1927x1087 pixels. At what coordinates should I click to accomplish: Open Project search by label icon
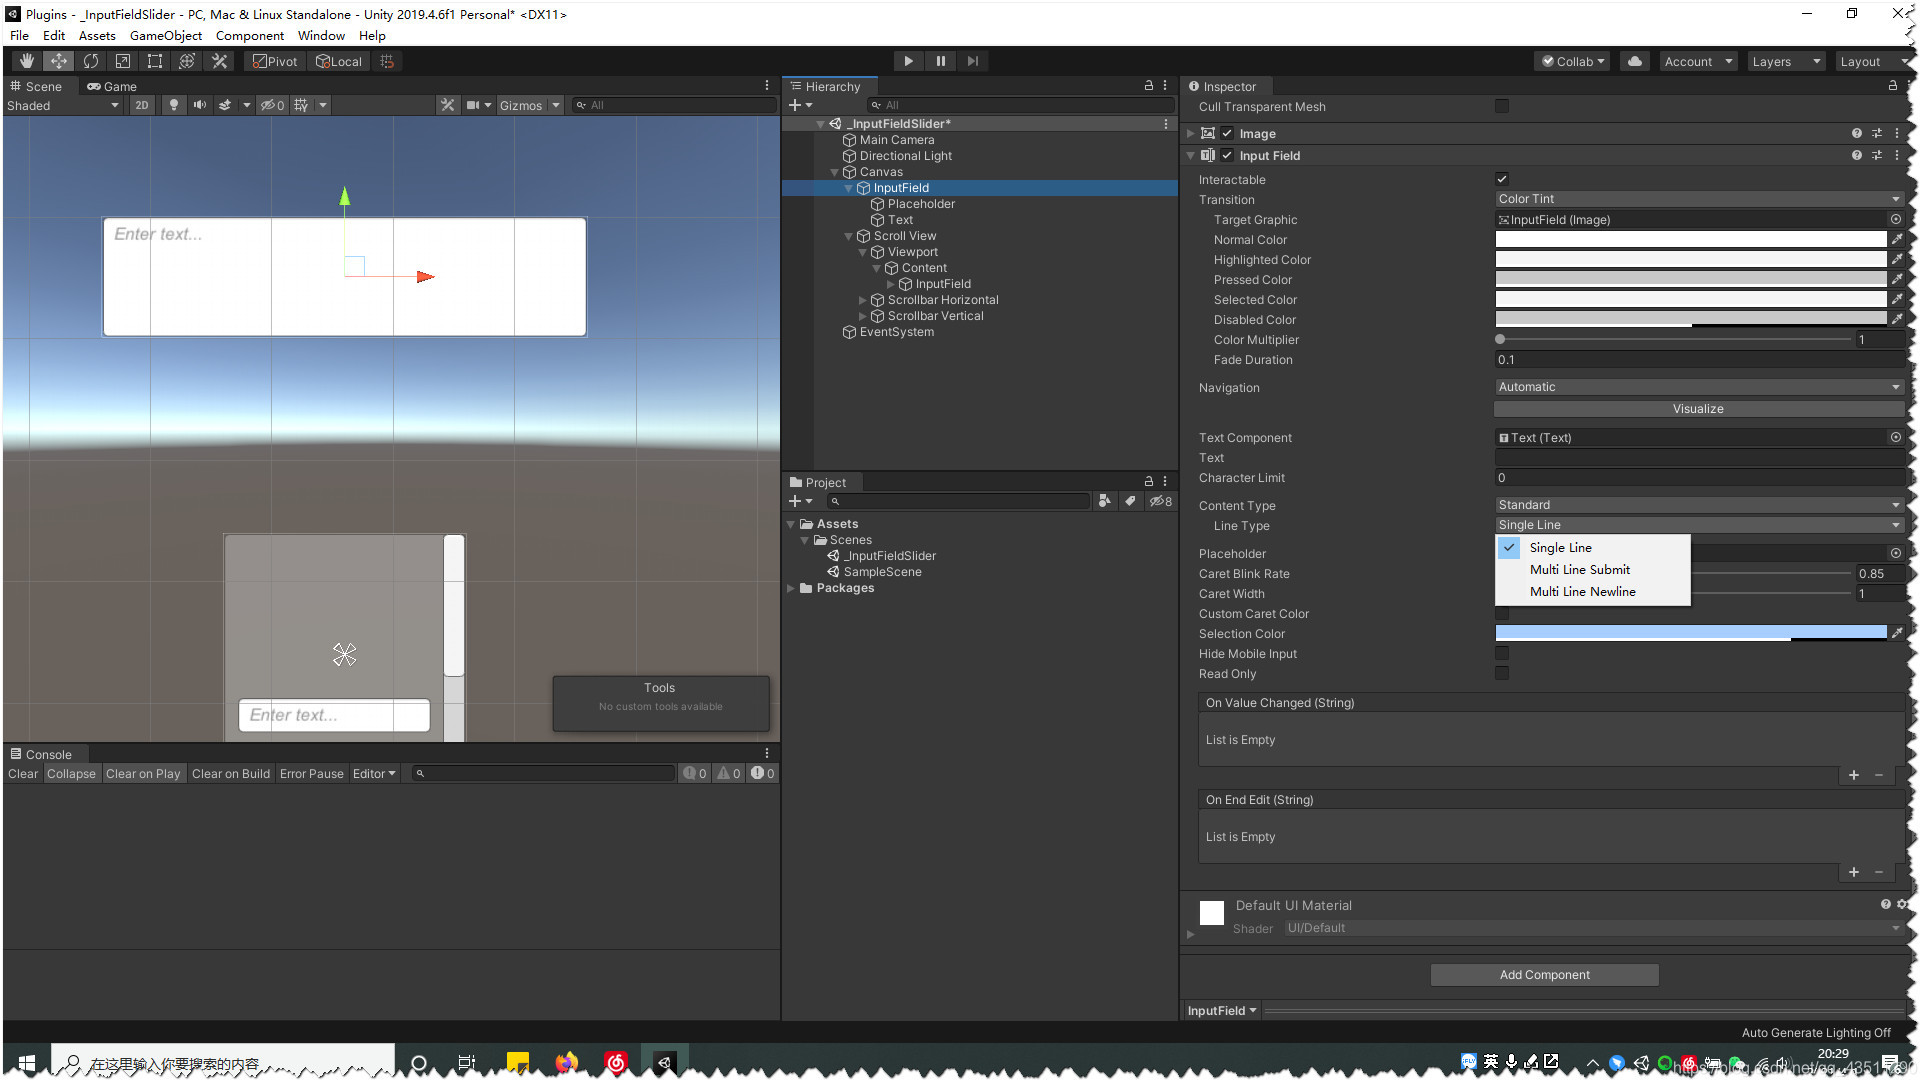pyautogui.click(x=1130, y=501)
